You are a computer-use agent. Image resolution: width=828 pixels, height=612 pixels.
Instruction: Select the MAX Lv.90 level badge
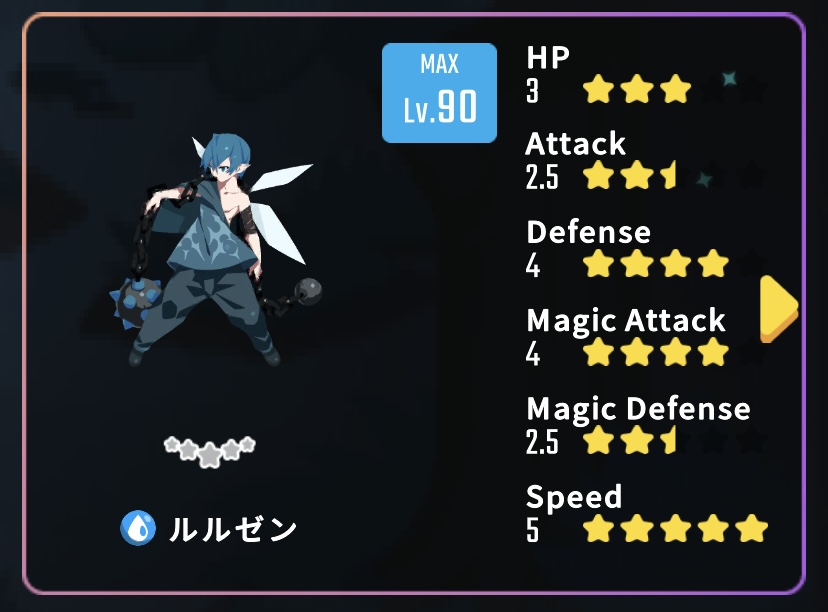pos(439,93)
